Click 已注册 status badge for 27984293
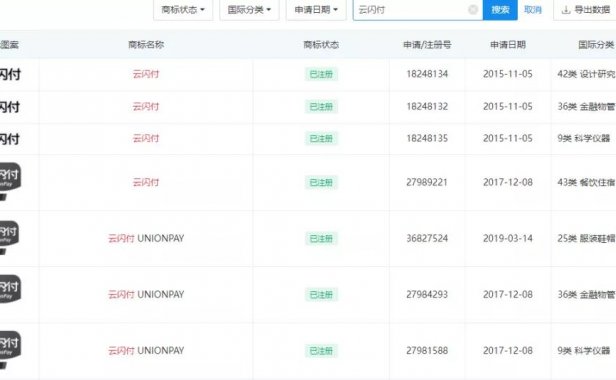Screen dimensions: 616x380 tap(321, 294)
